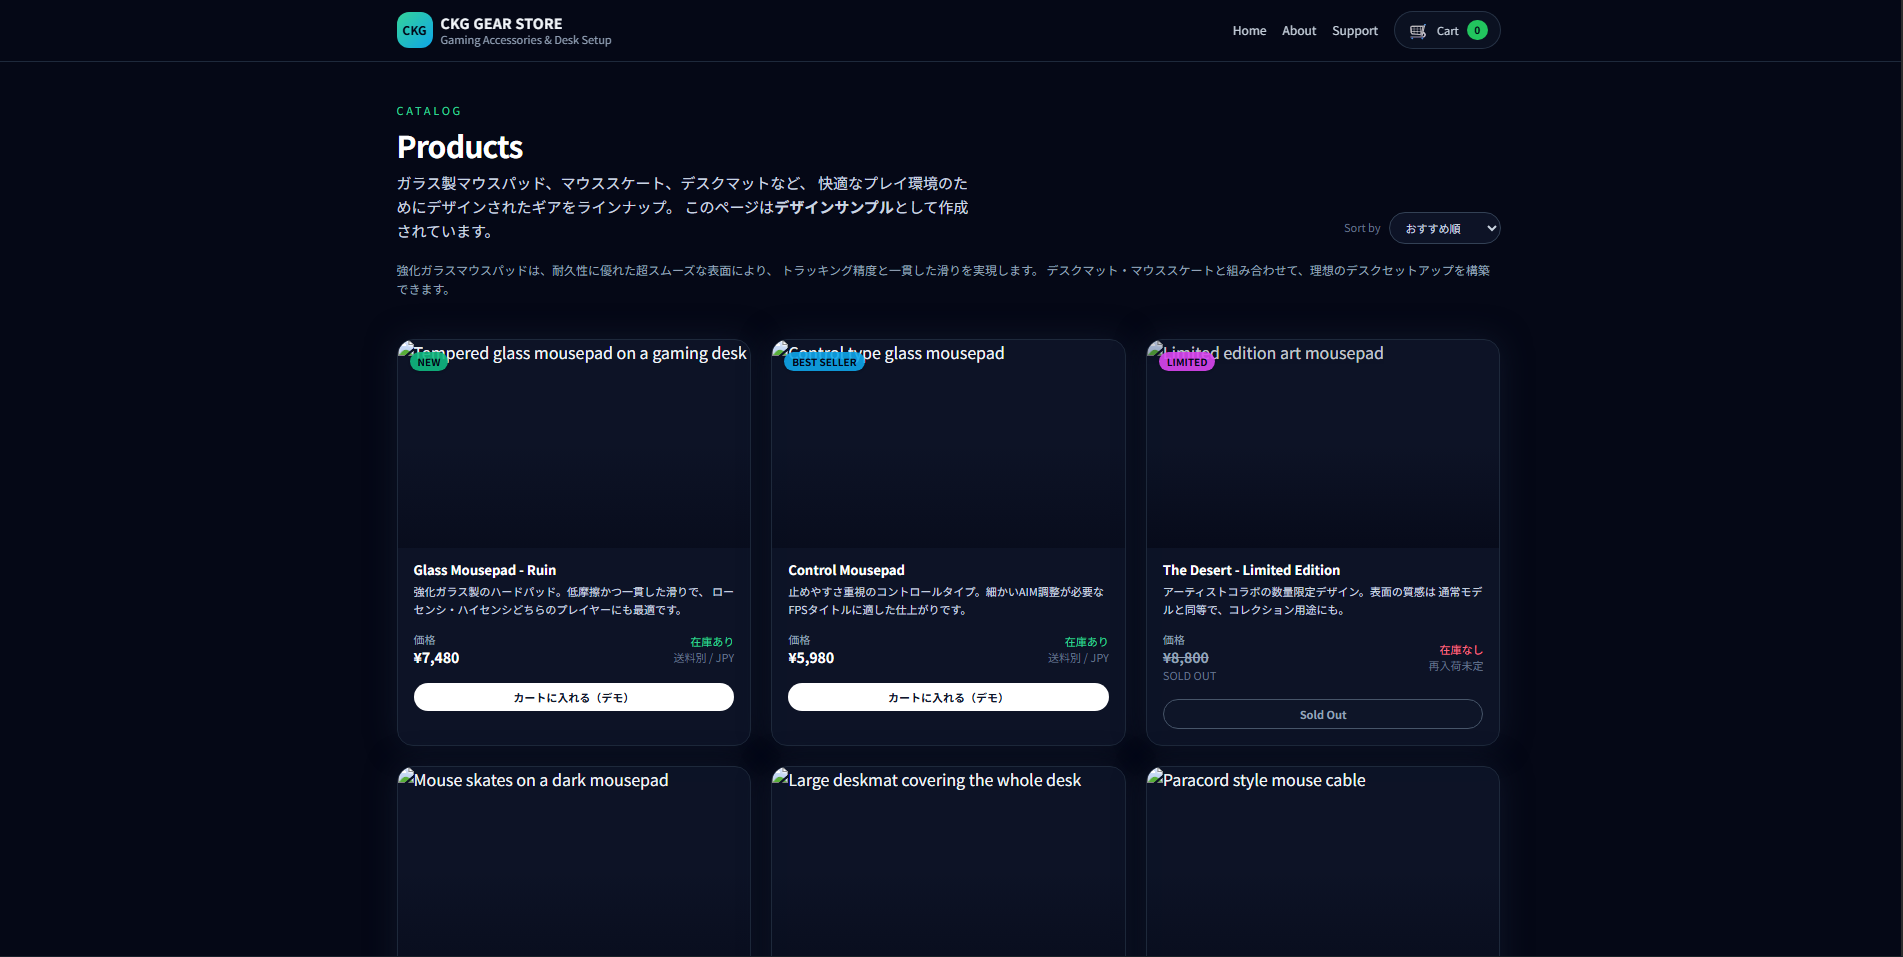This screenshot has width=1903, height=957.
Task: Click the Sold Out button on The Desert
Action: point(1322,714)
